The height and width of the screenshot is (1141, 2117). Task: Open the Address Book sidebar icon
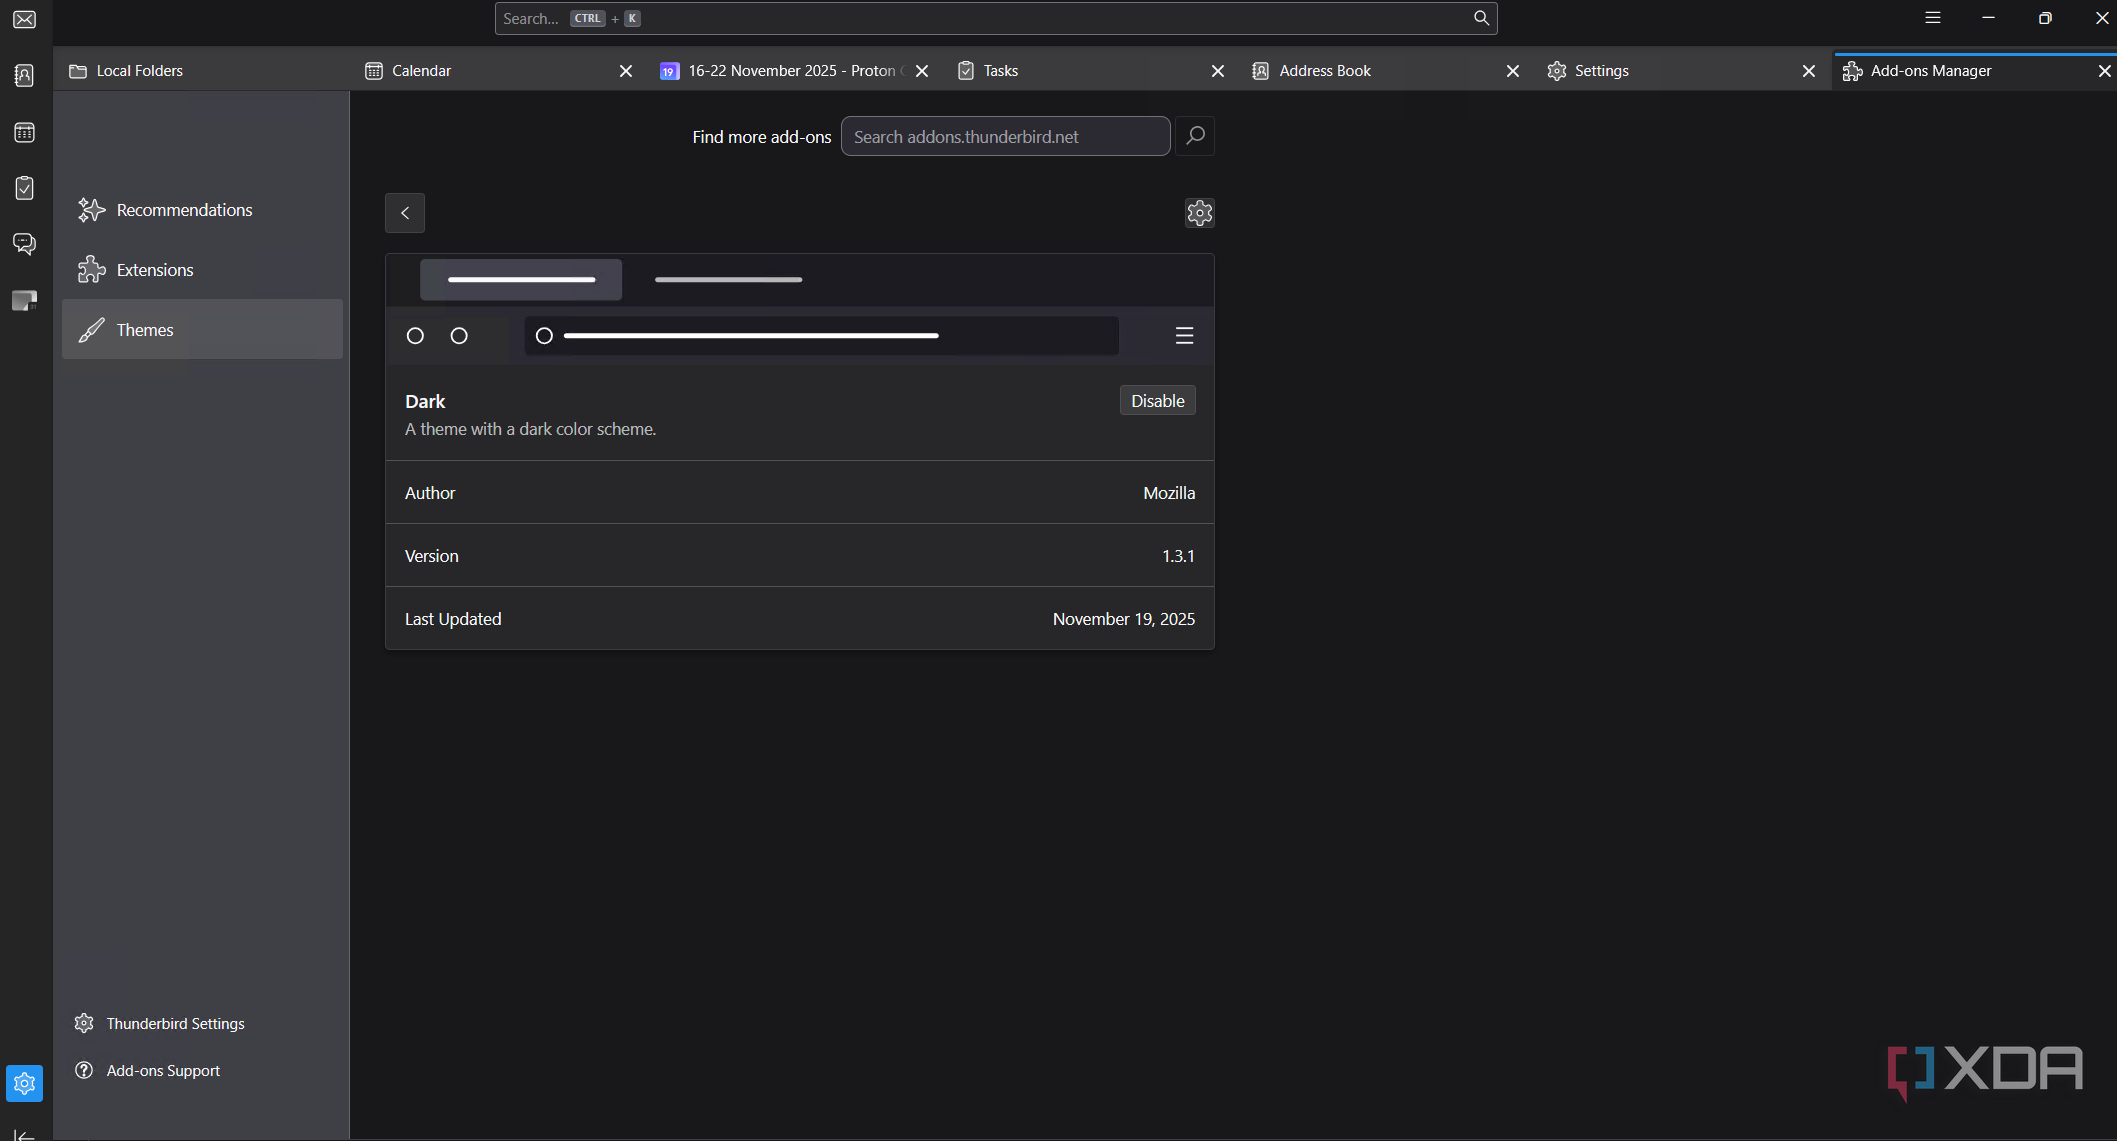point(25,76)
